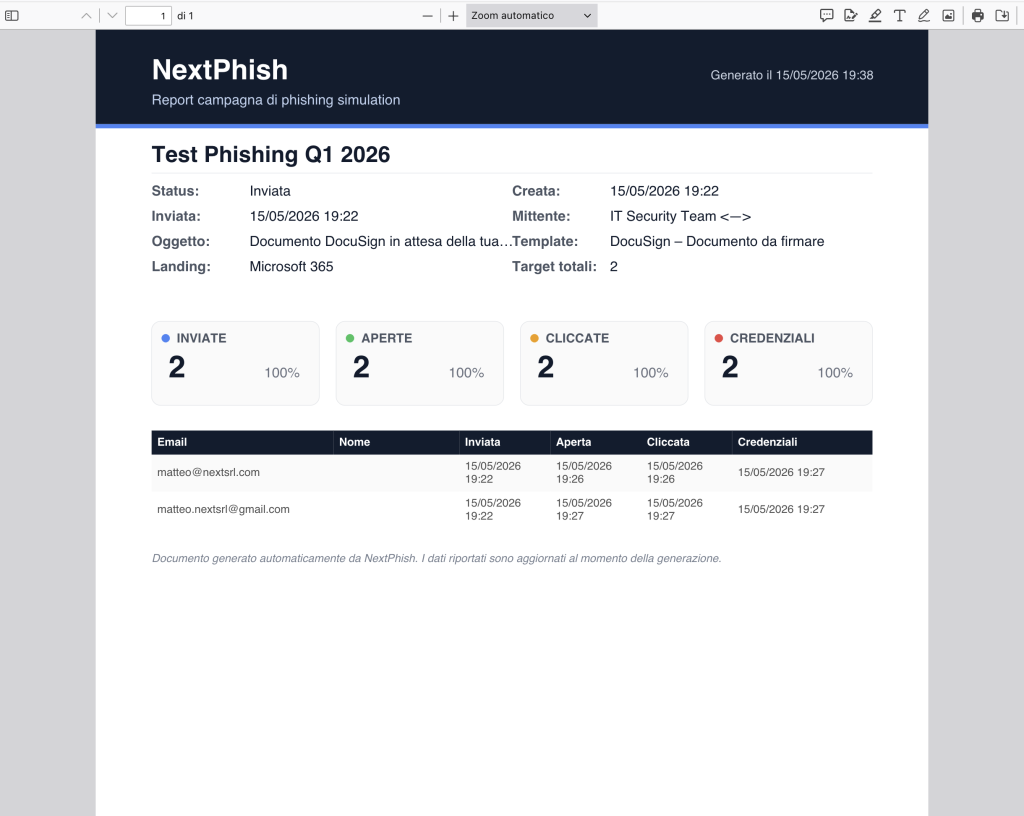Select the Mittente value IT Security Team

[x=680, y=216]
